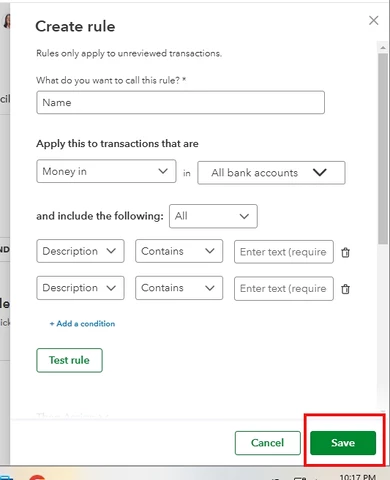Open the second Contains operator dropdown
This screenshot has width=390, height=480.
click(x=179, y=288)
